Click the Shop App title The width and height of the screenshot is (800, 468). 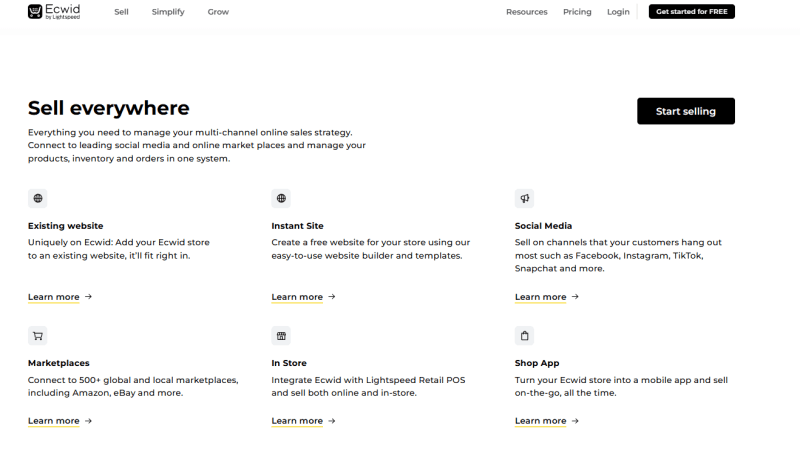pyautogui.click(x=537, y=363)
